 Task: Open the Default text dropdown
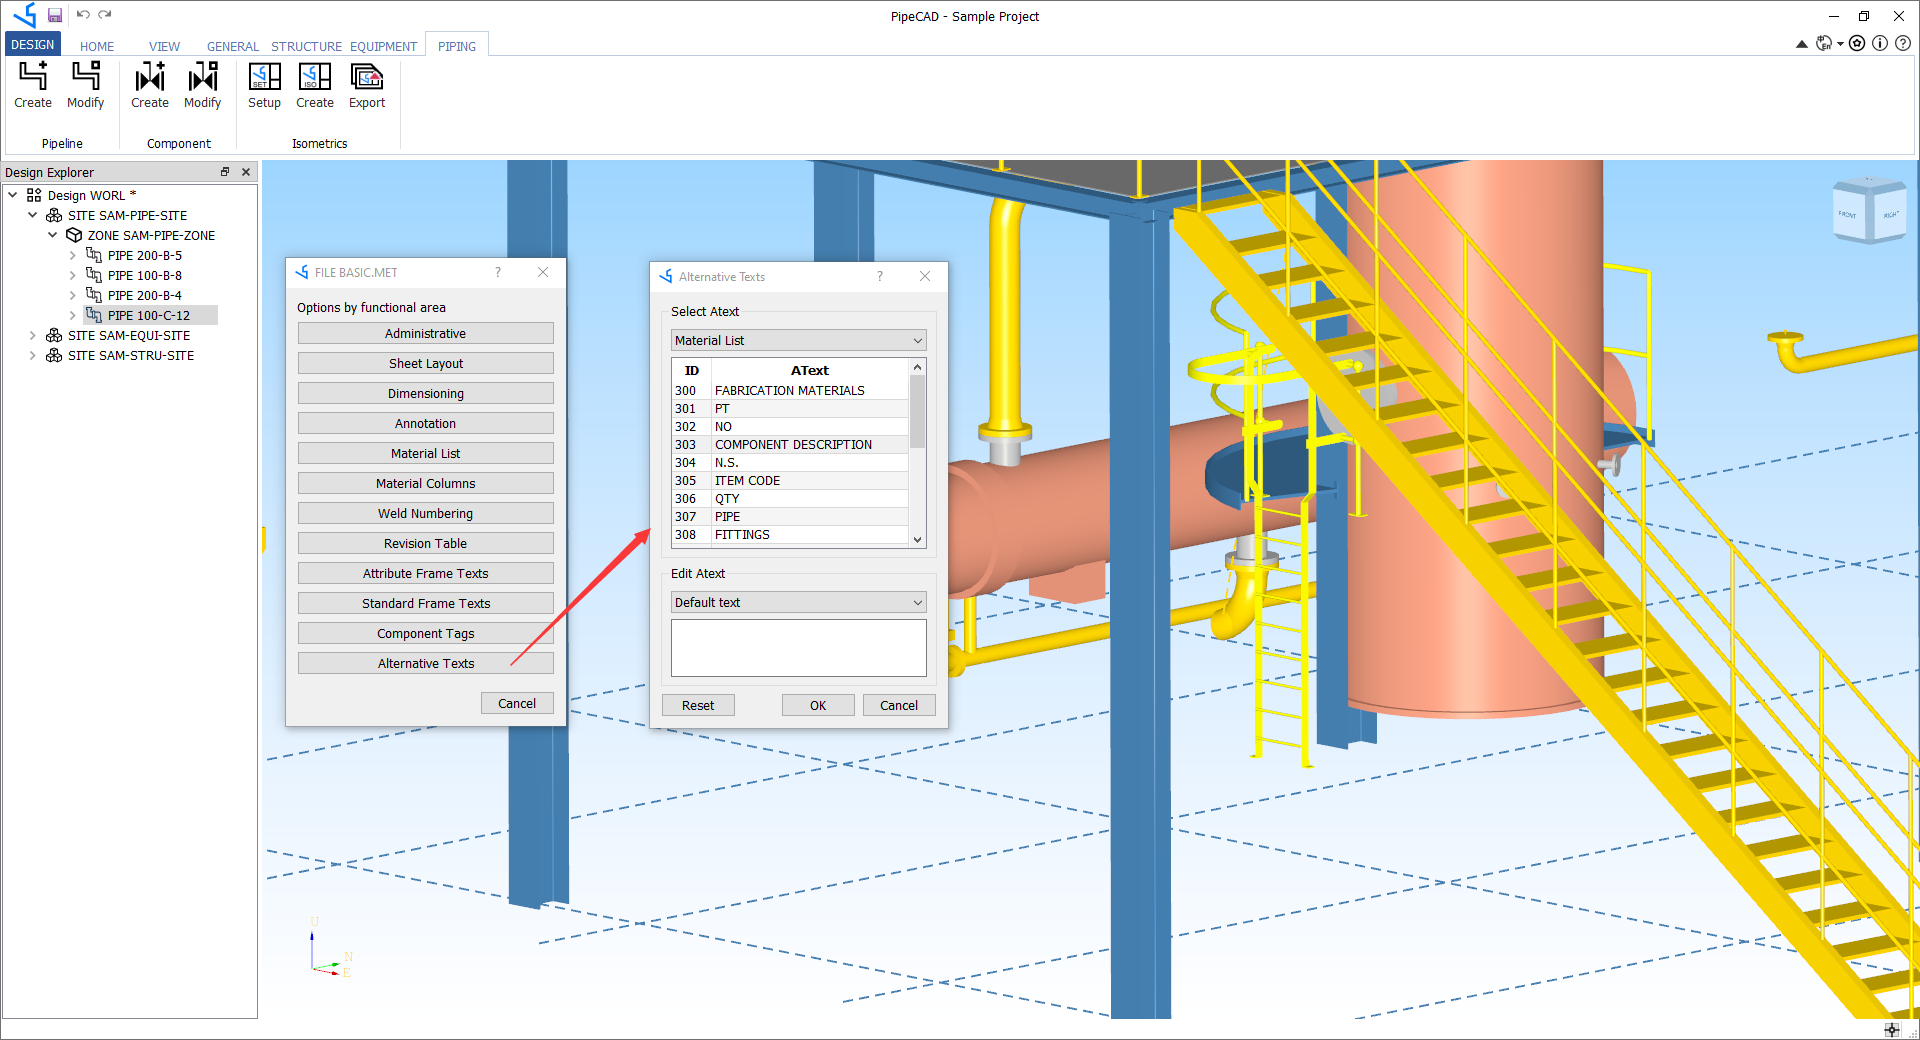coord(798,602)
